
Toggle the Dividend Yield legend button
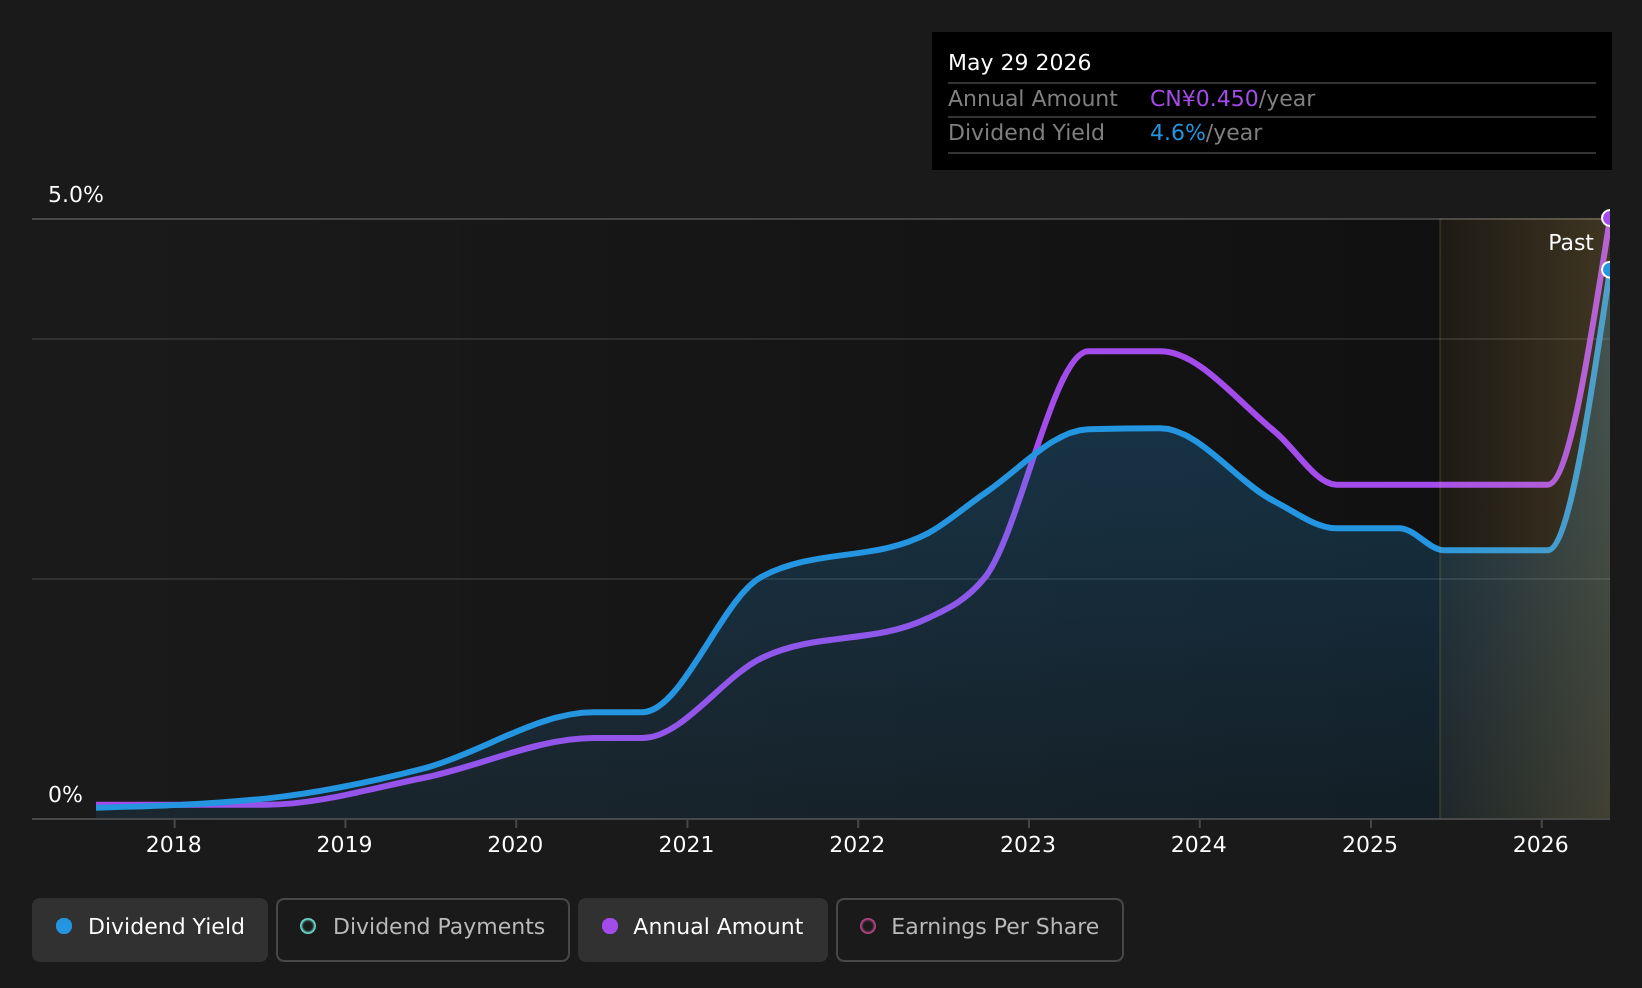tap(150, 929)
